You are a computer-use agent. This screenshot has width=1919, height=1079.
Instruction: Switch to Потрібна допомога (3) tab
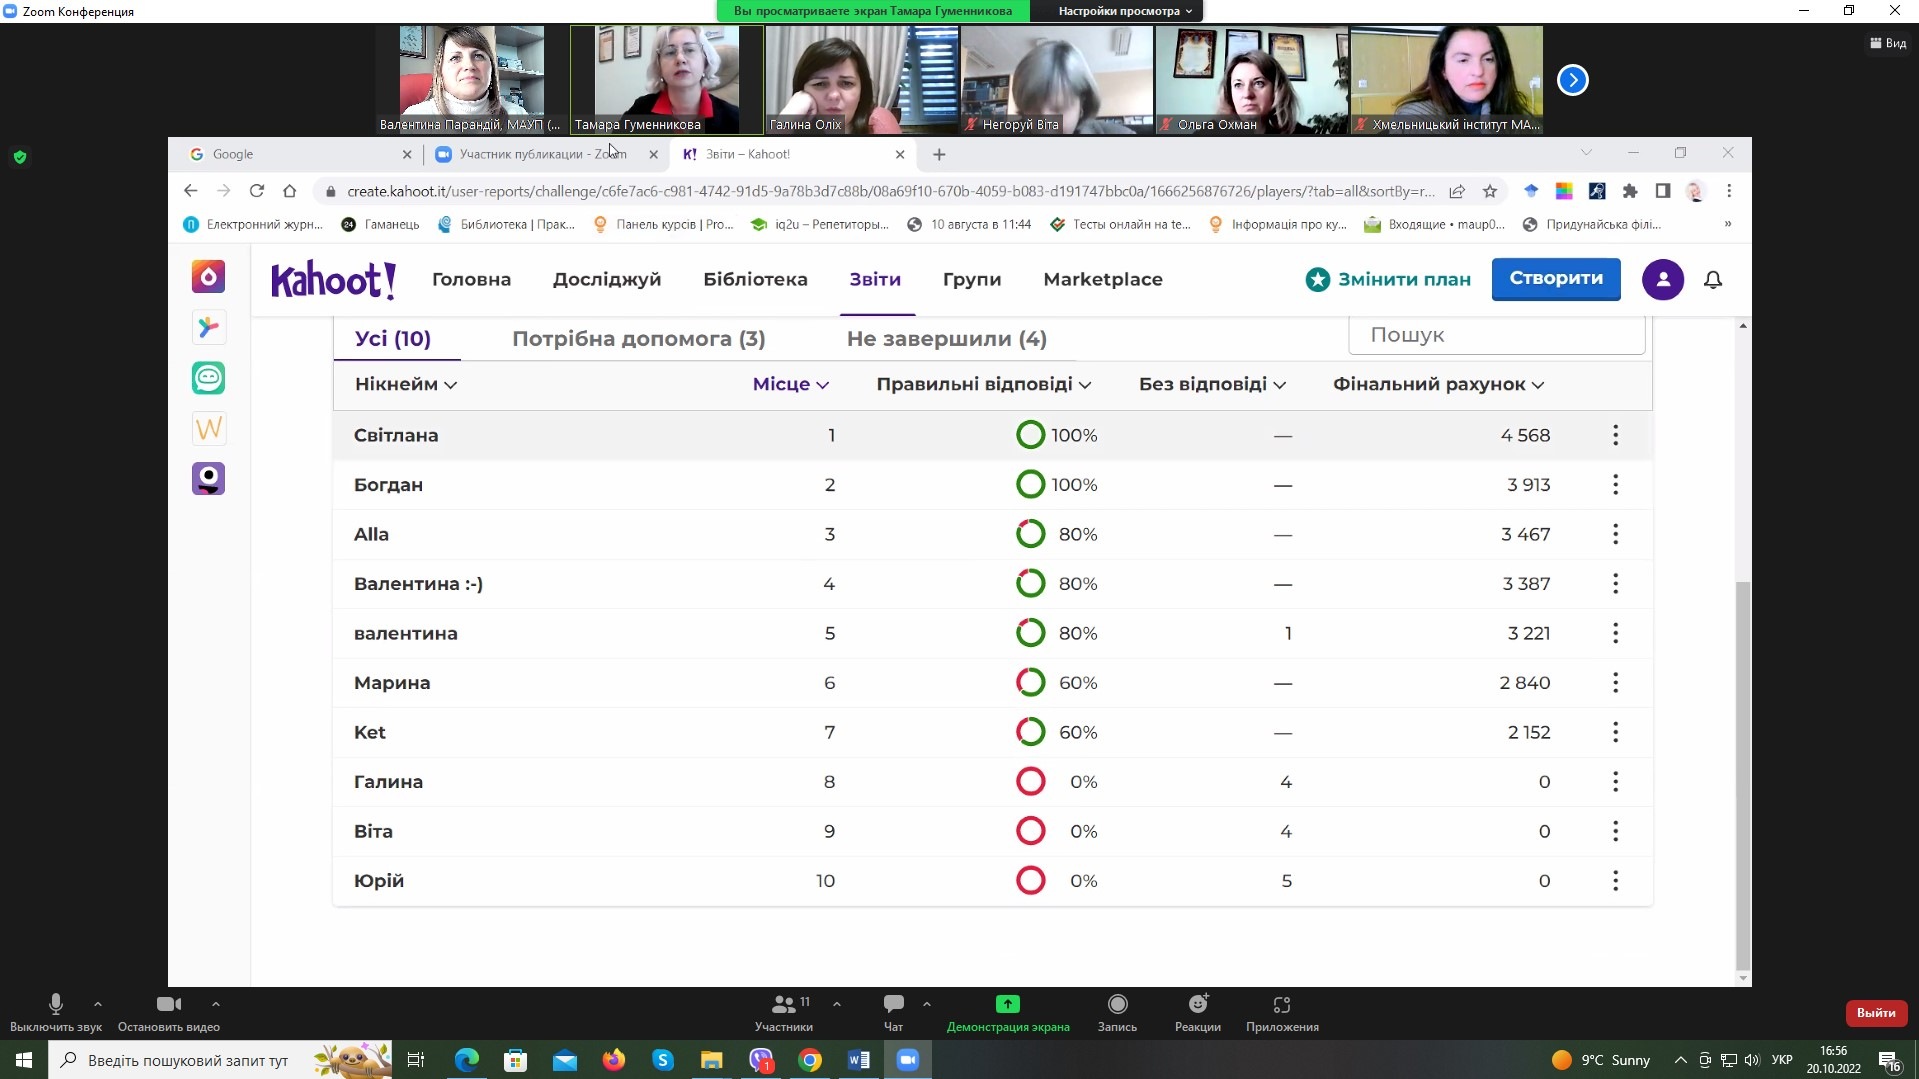click(x=638, y=339)
